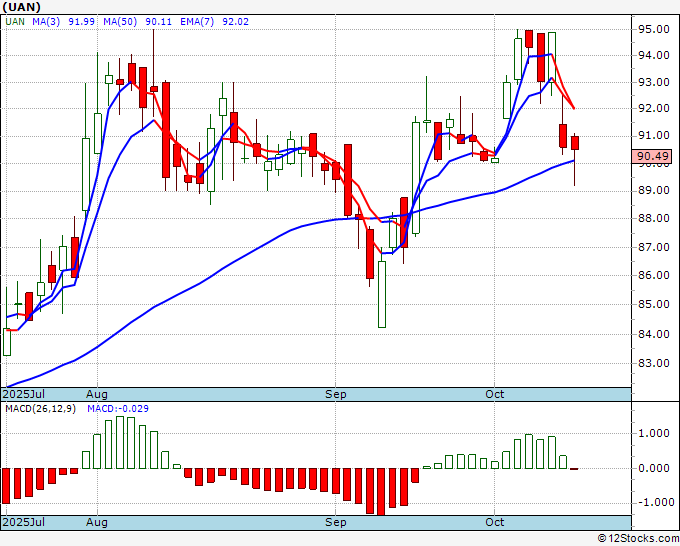Click the 93.00 price axis label
Screen dimensions: 680x546
coord(654,82)
